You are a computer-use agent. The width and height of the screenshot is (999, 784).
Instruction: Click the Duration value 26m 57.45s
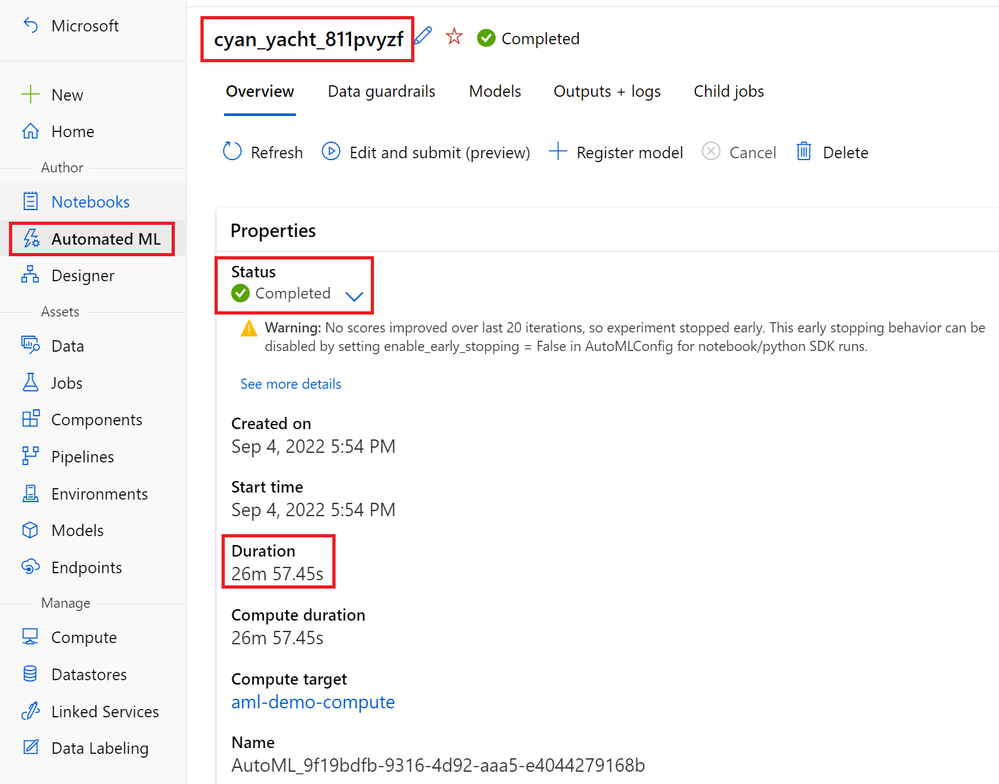tap(277, 574)
